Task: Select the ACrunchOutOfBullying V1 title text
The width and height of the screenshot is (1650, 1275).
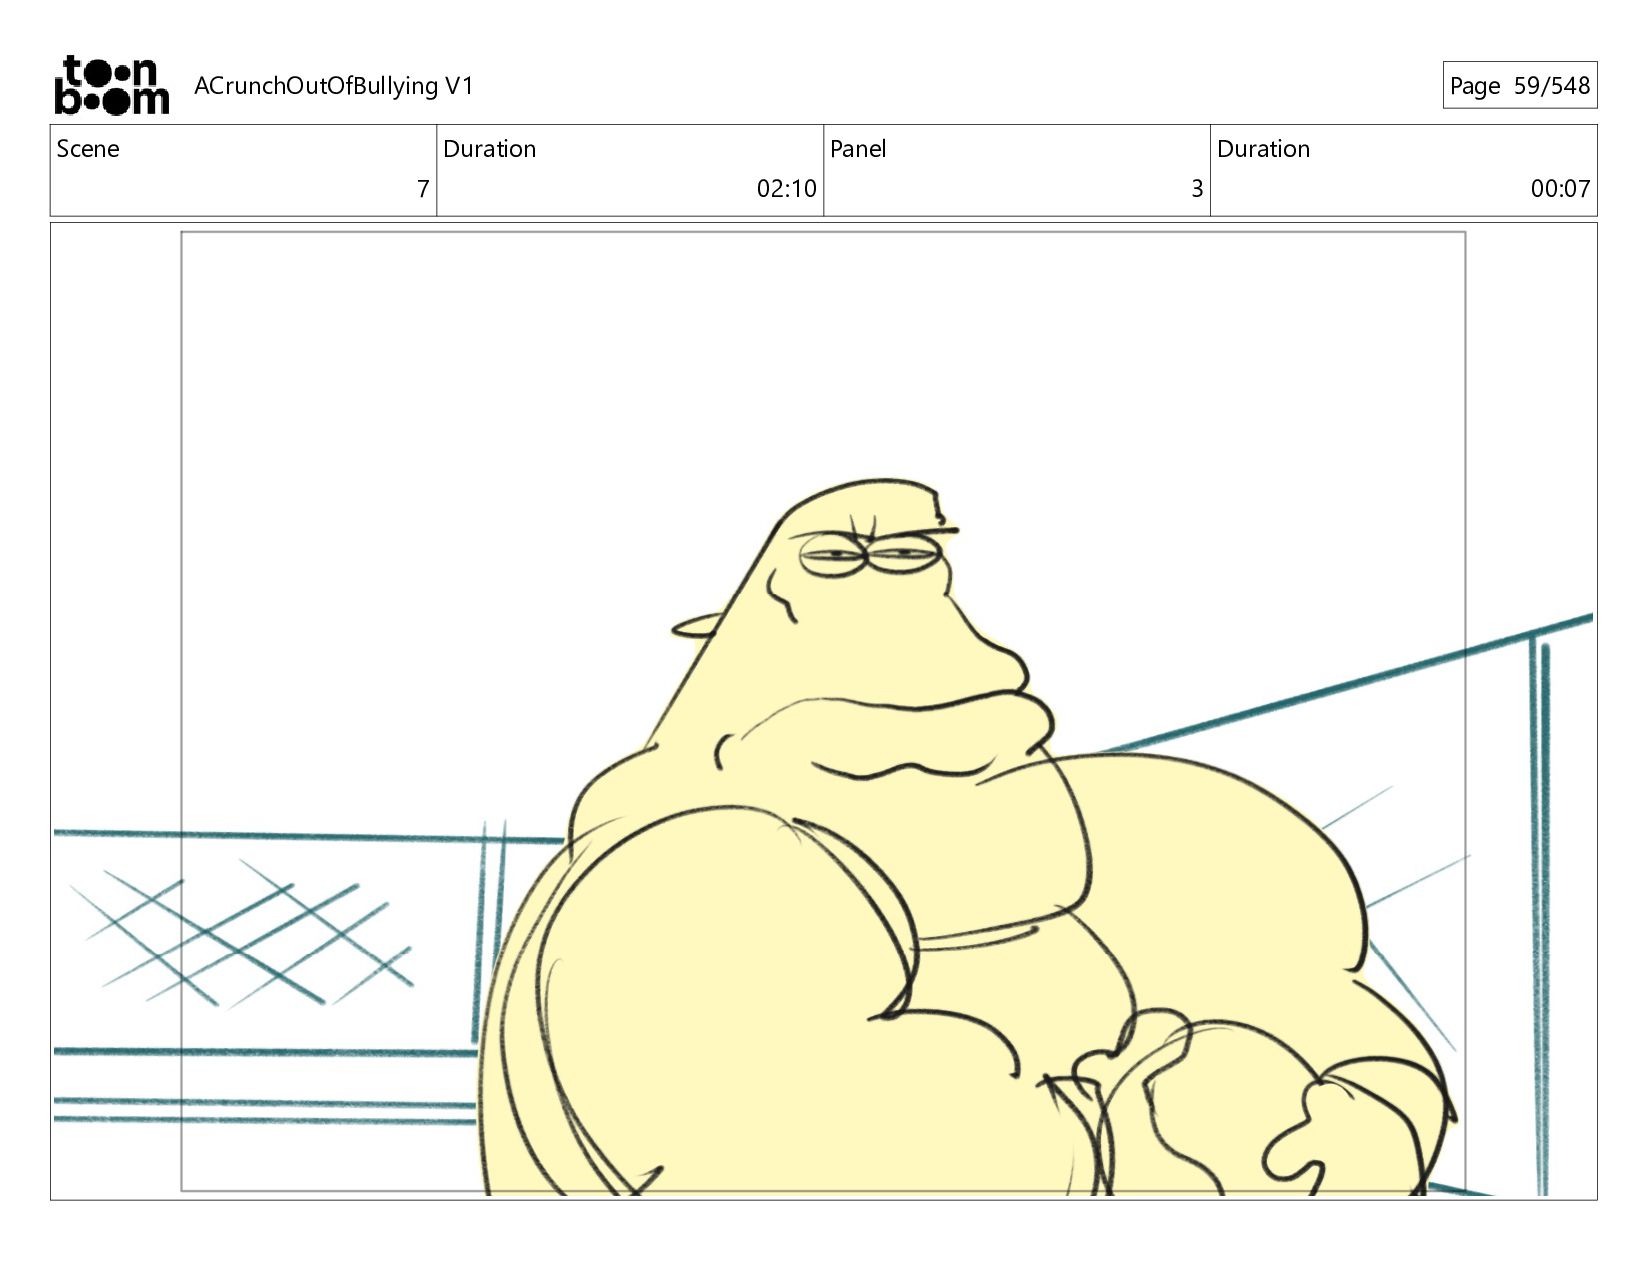Action: tap(333, 86)
